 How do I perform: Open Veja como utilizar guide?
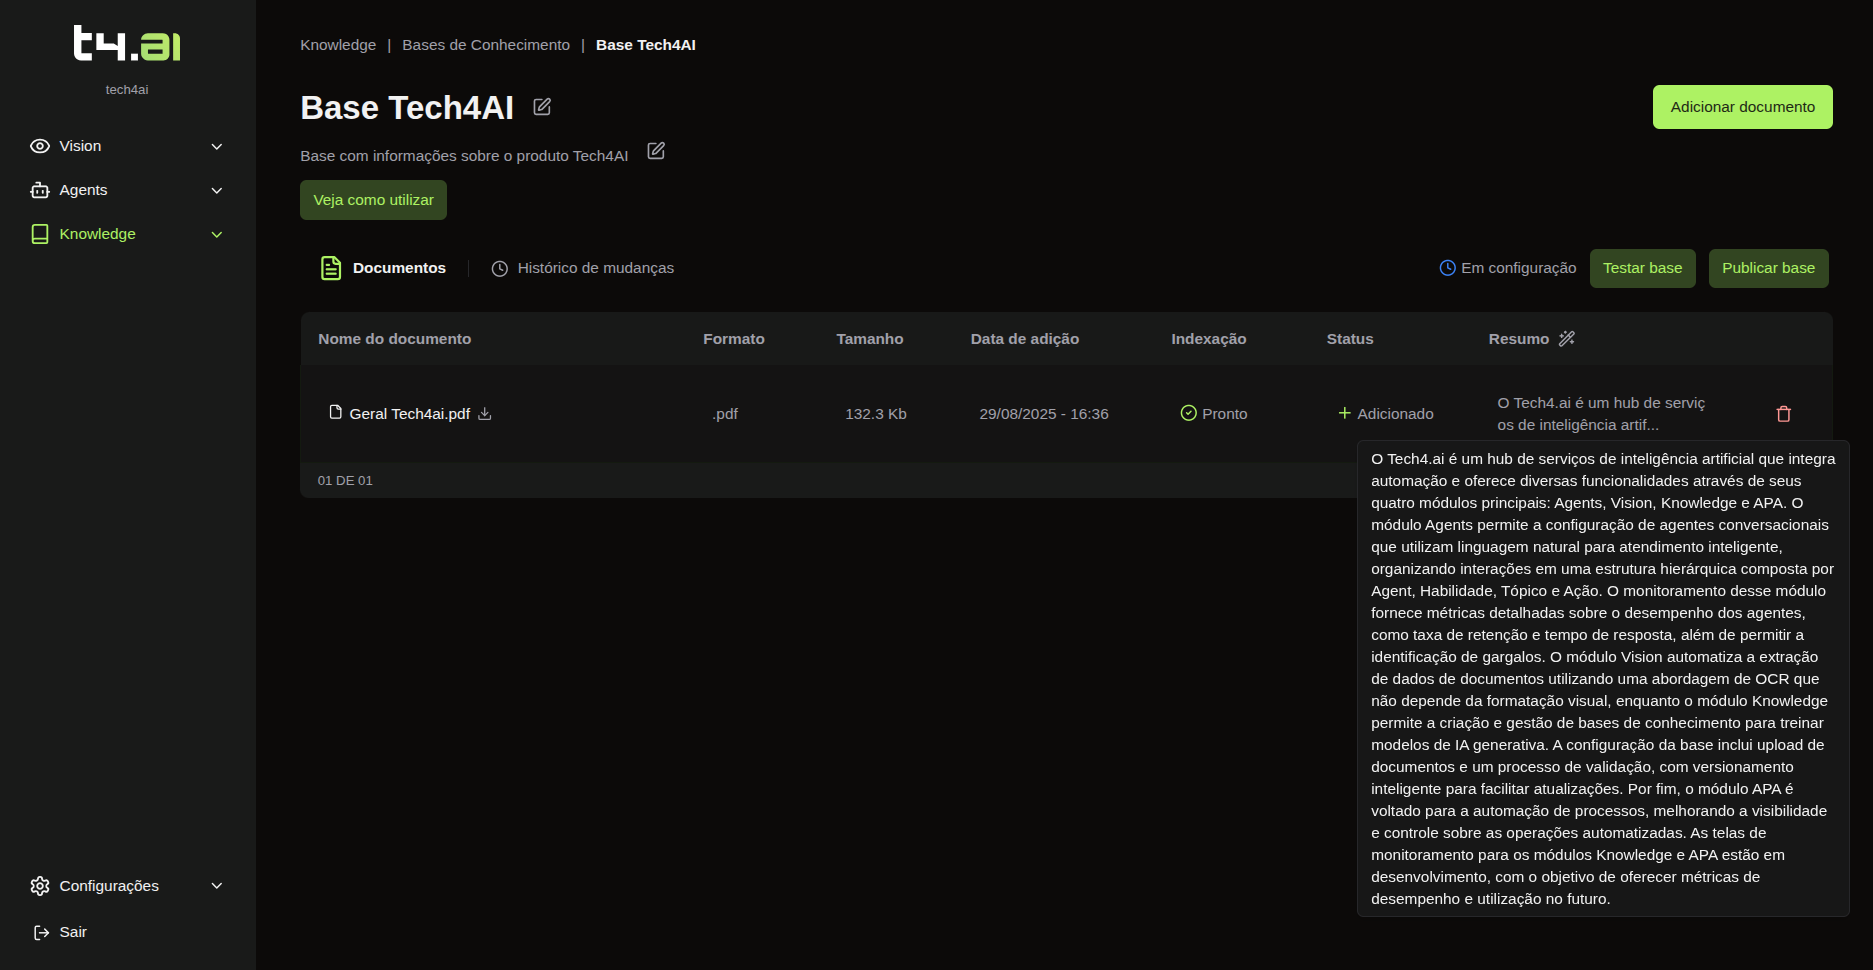tap(373, 200)
